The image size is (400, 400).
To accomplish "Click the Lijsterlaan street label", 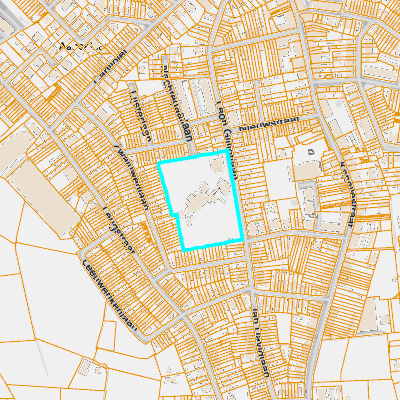I will 141,115.
